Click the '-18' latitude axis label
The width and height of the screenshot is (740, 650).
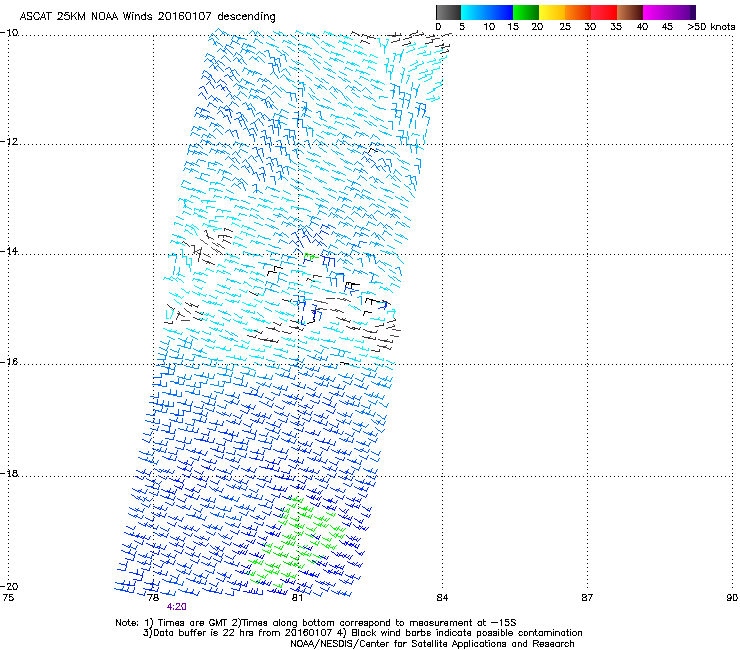coord(9,473)
